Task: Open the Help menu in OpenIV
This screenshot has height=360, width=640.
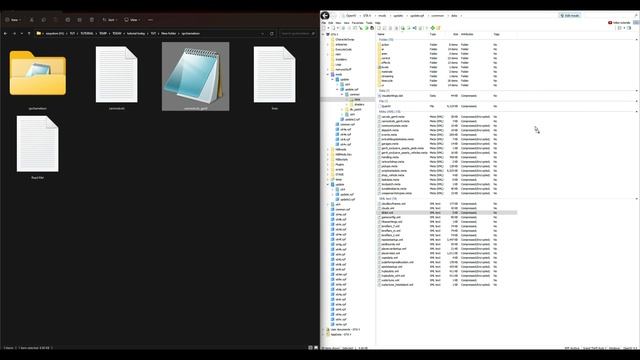Action: [x=378, y=23]
